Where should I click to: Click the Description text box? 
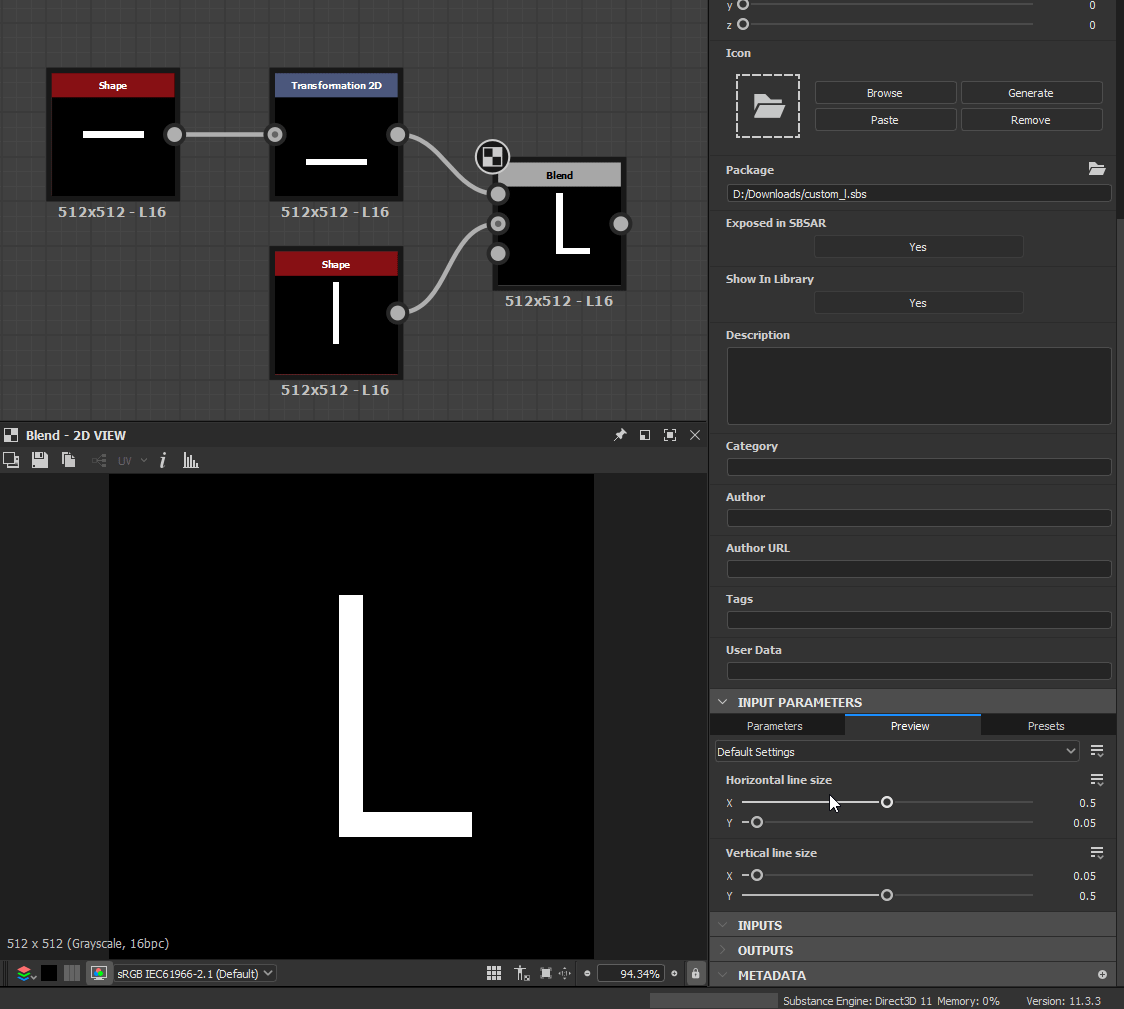point(918,385)
